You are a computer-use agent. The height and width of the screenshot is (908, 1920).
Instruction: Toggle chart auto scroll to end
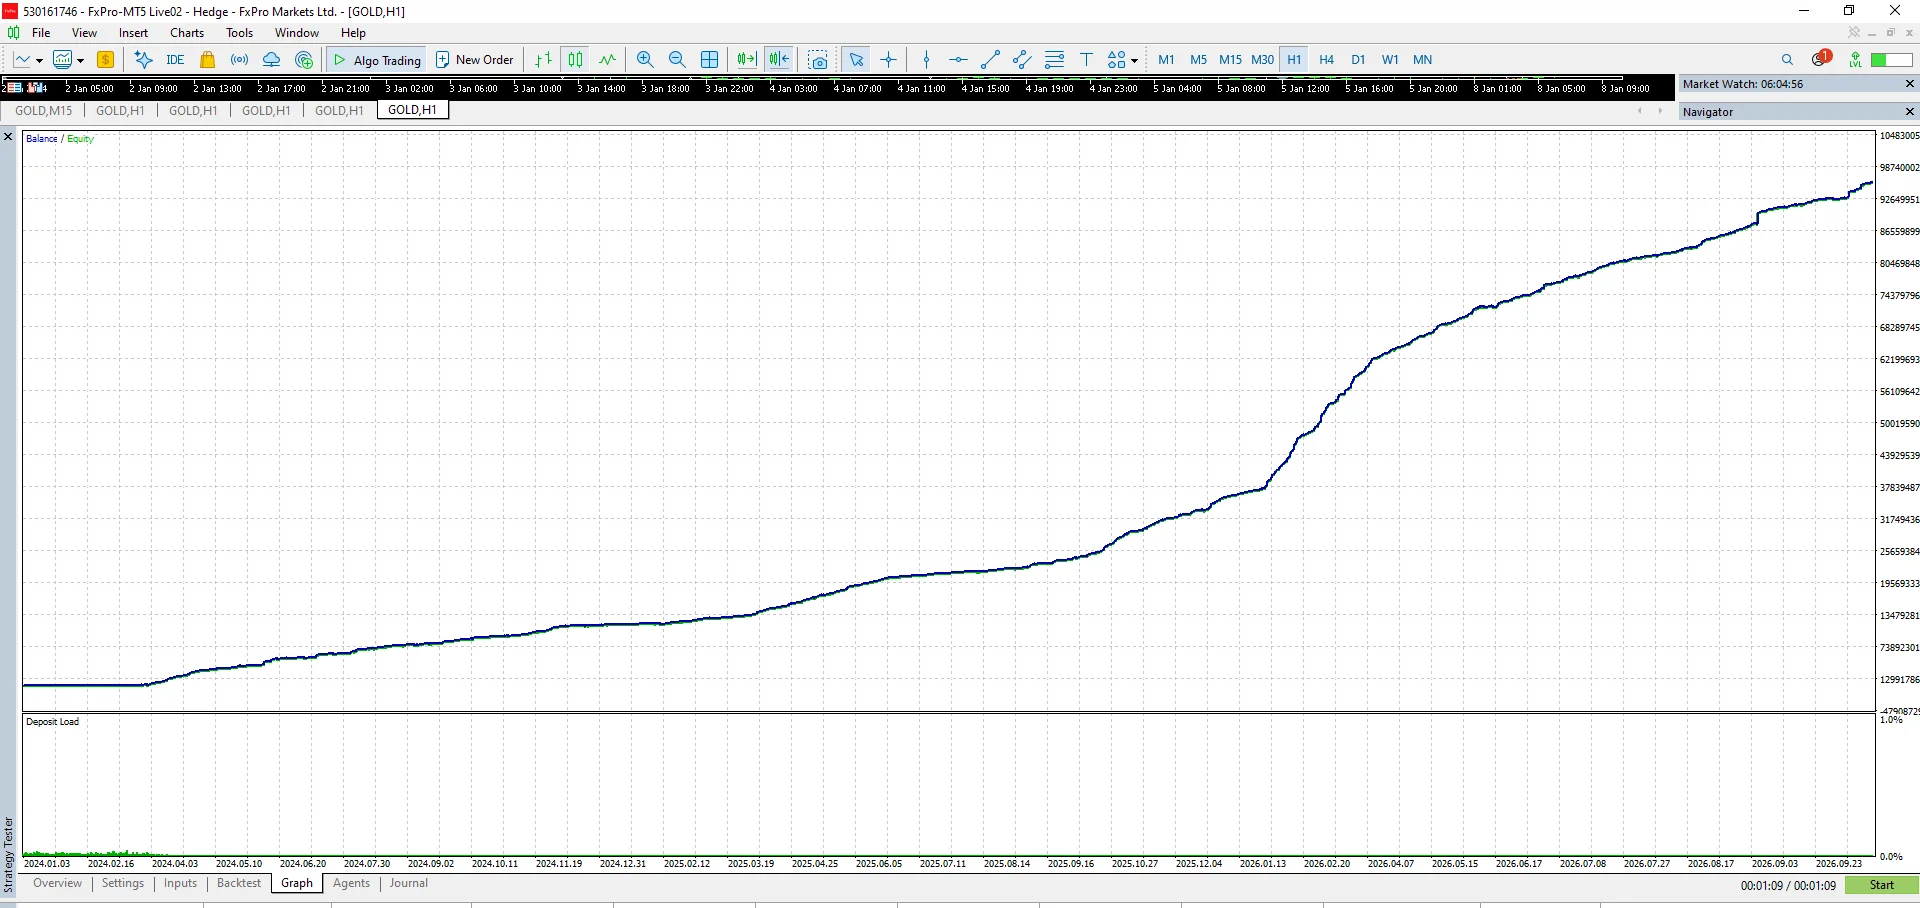coord(746,60)
